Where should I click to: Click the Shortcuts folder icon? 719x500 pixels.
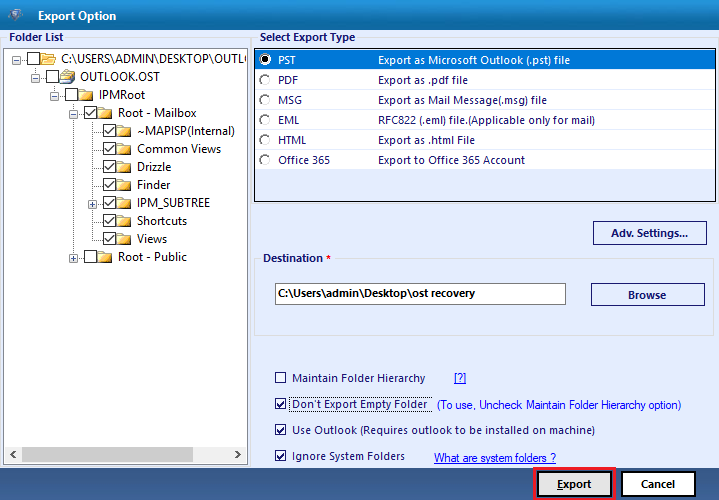click(x=124, y=221)
